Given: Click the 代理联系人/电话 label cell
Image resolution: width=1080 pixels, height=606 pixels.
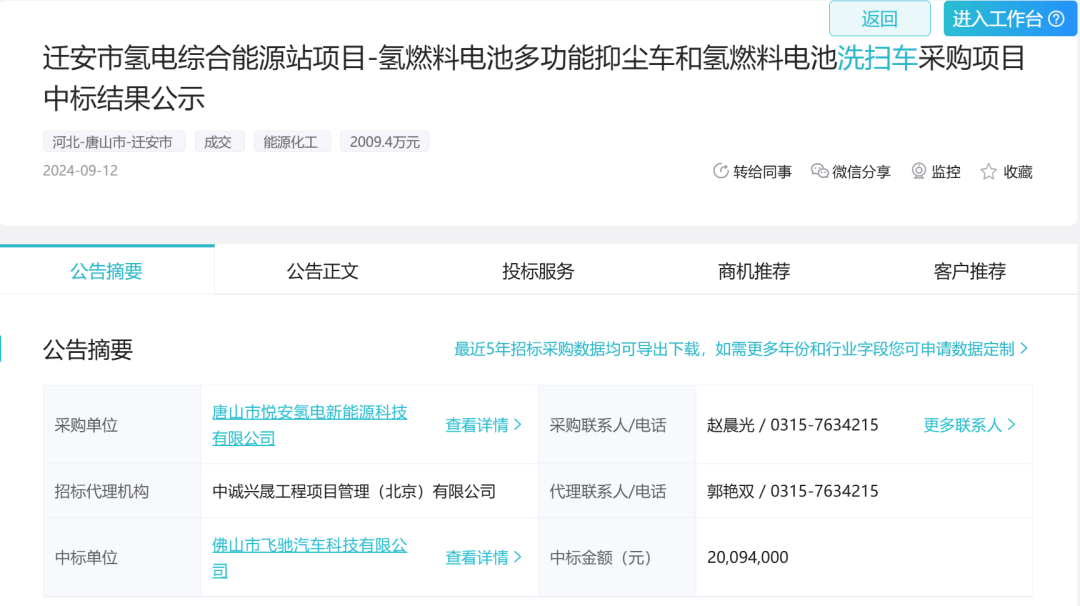Looking at the screenshot, I should (617, 491).
